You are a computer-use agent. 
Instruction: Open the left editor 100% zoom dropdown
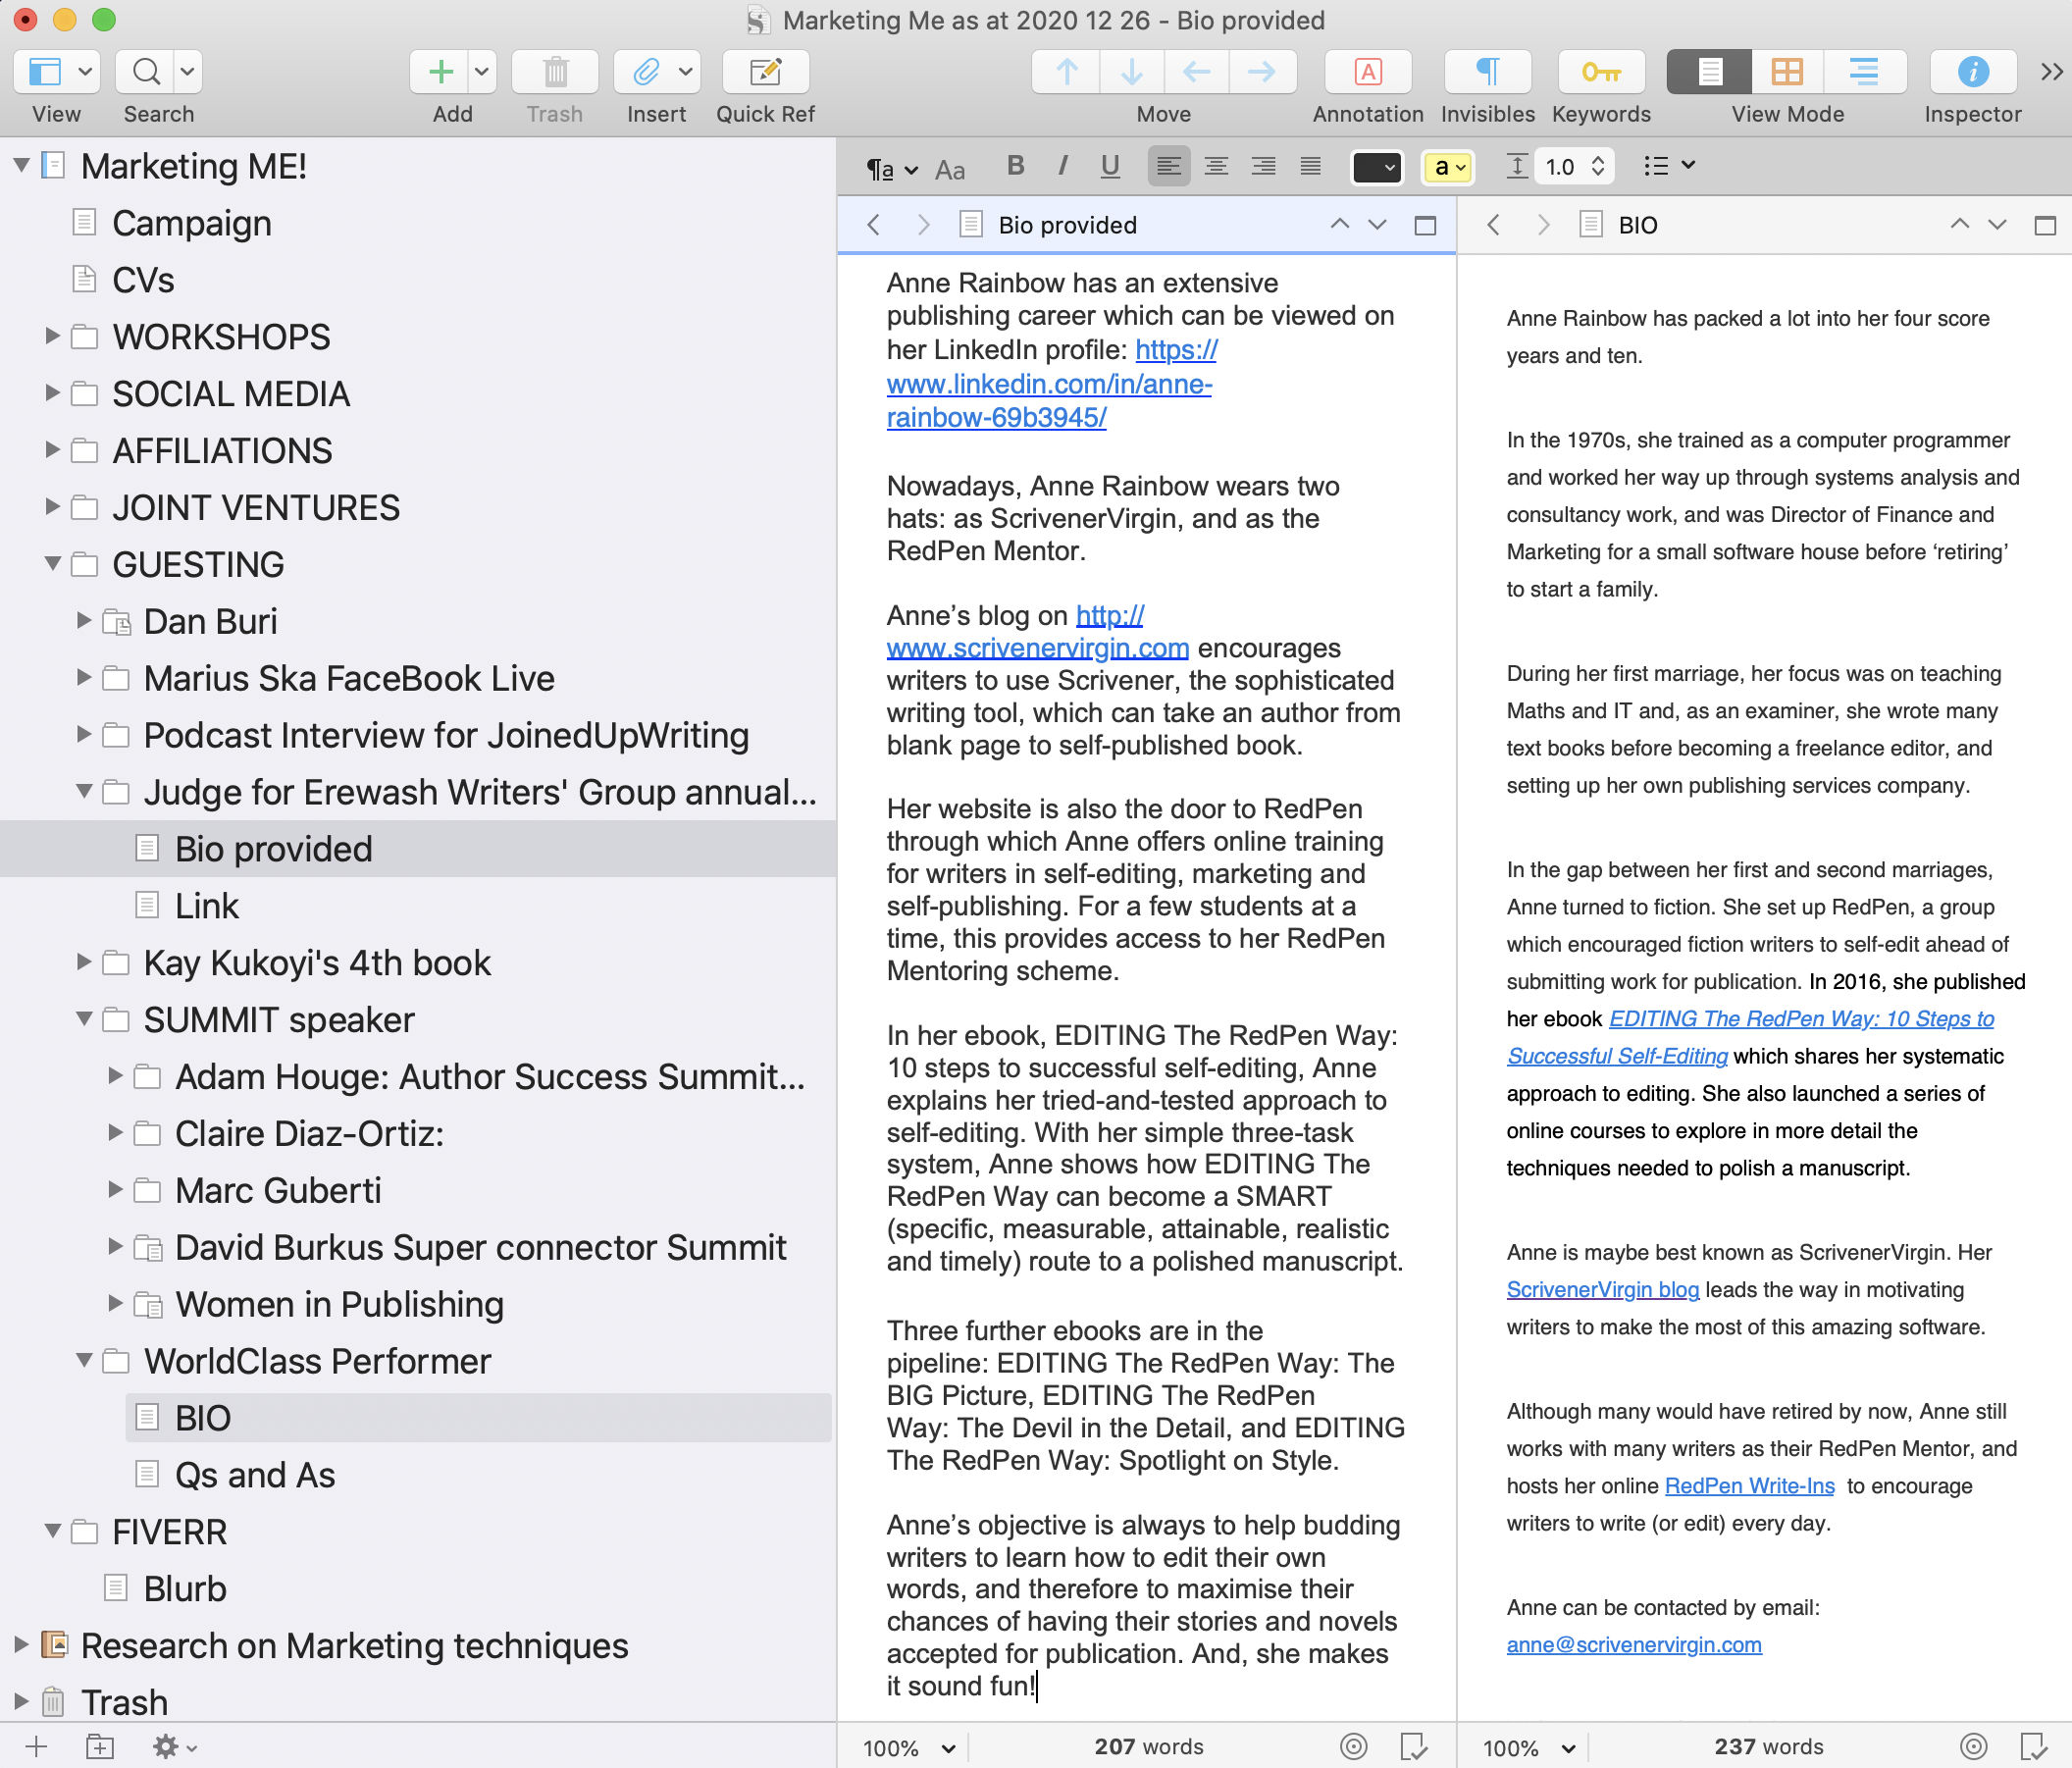(x=909, y=1748)
